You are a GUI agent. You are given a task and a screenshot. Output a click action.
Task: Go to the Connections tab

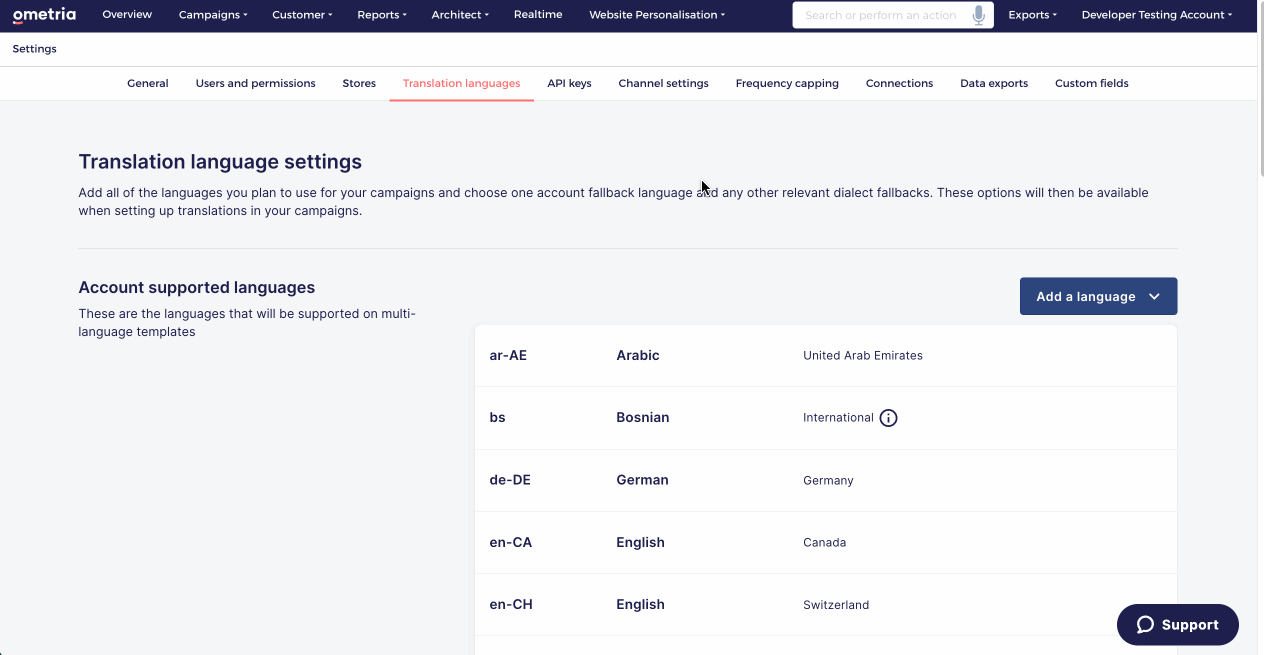tap(899, 84)
